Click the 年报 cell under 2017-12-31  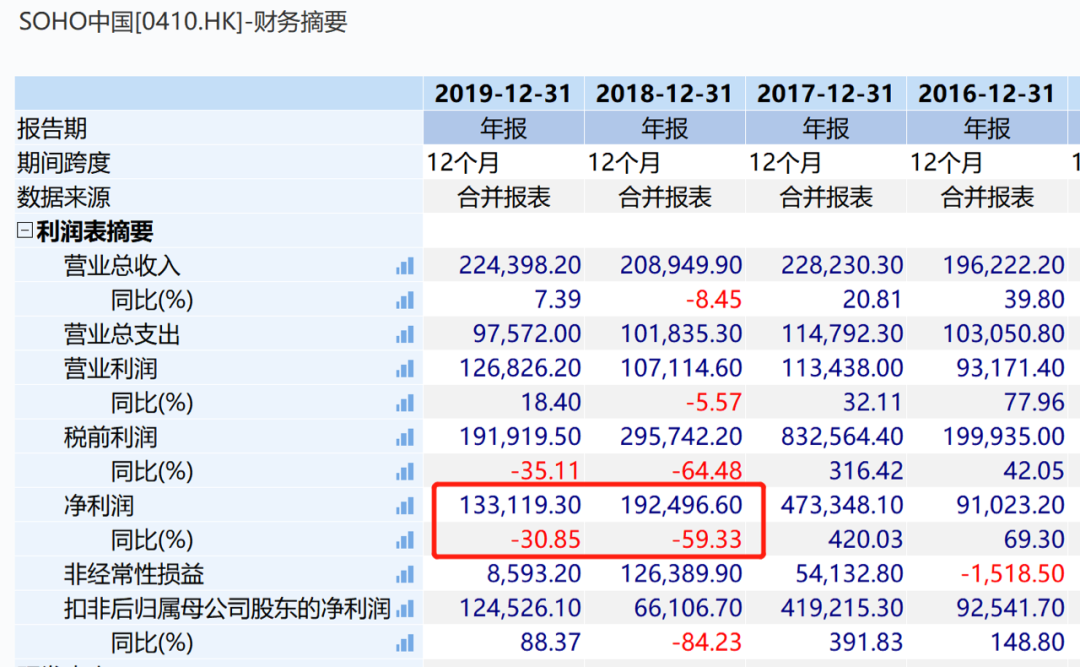[826, 128]
